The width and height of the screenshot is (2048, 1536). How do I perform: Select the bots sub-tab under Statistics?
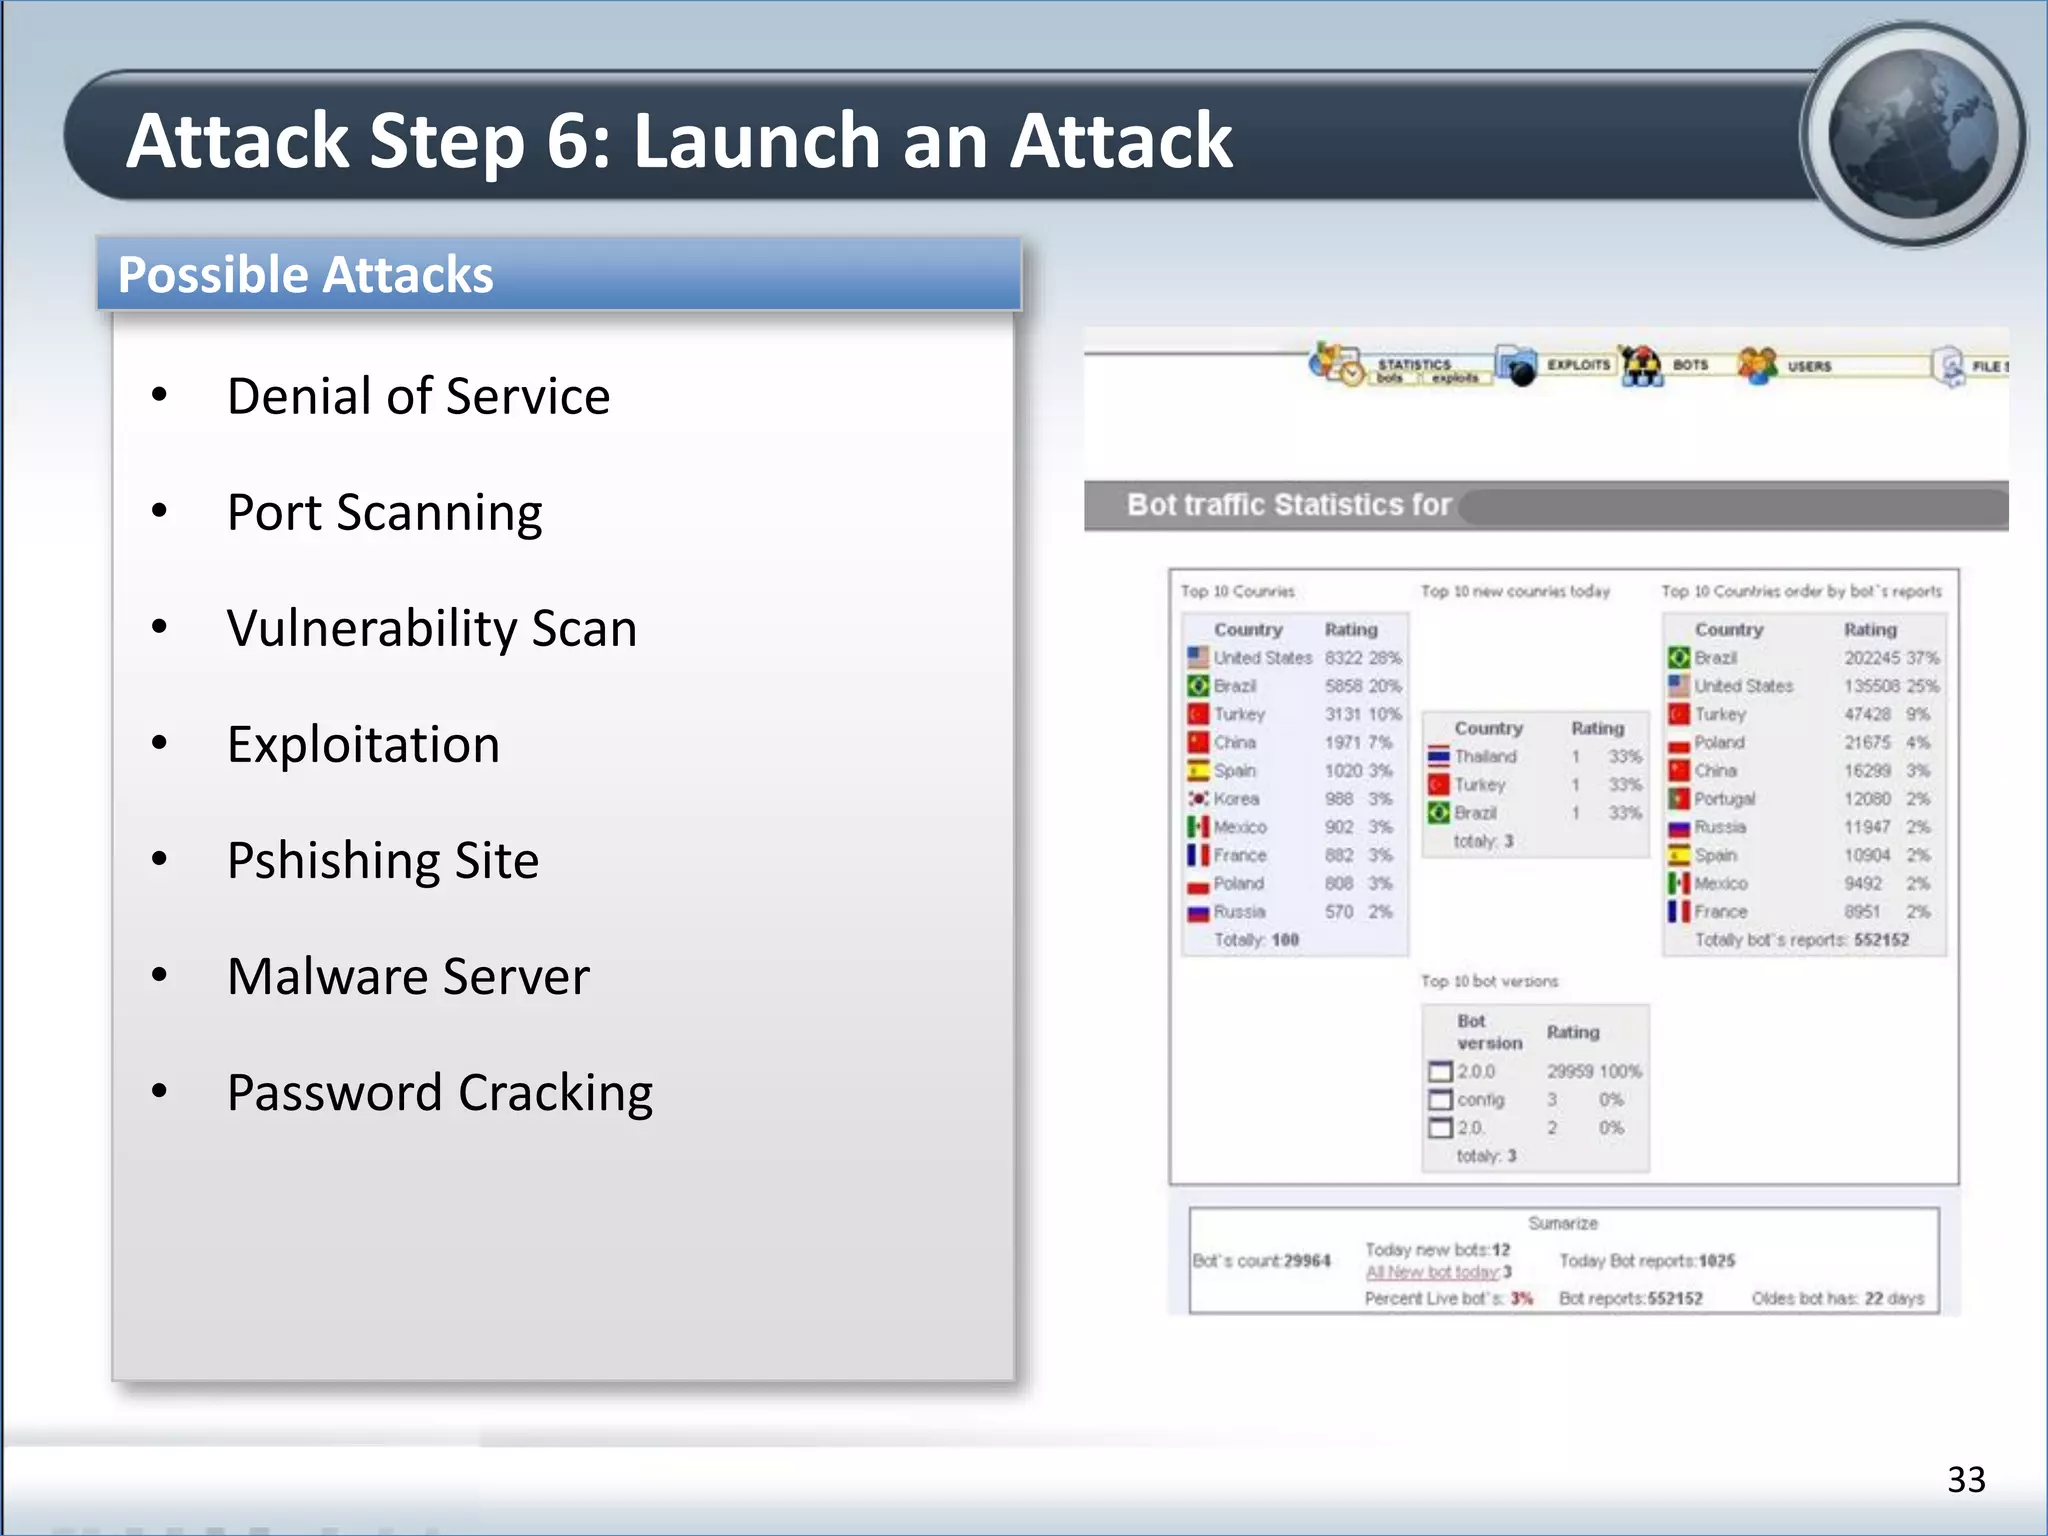tap(1390, 378)
